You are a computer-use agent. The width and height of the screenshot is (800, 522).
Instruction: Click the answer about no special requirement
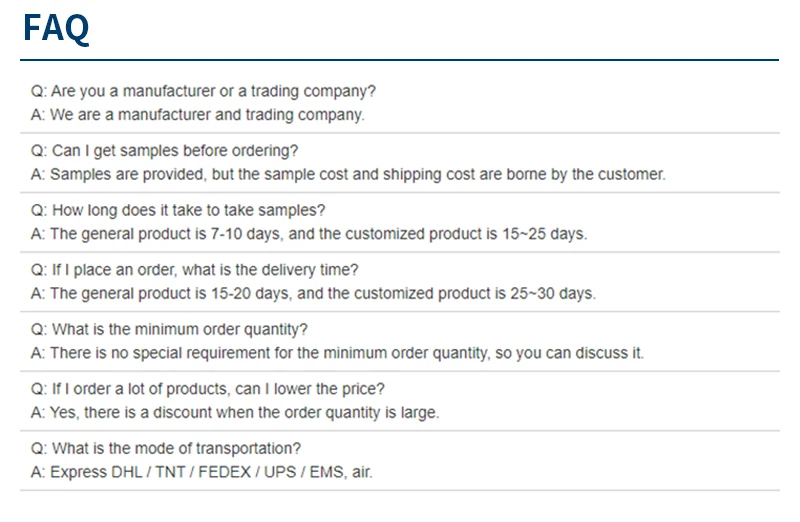(x=337, y=354)
